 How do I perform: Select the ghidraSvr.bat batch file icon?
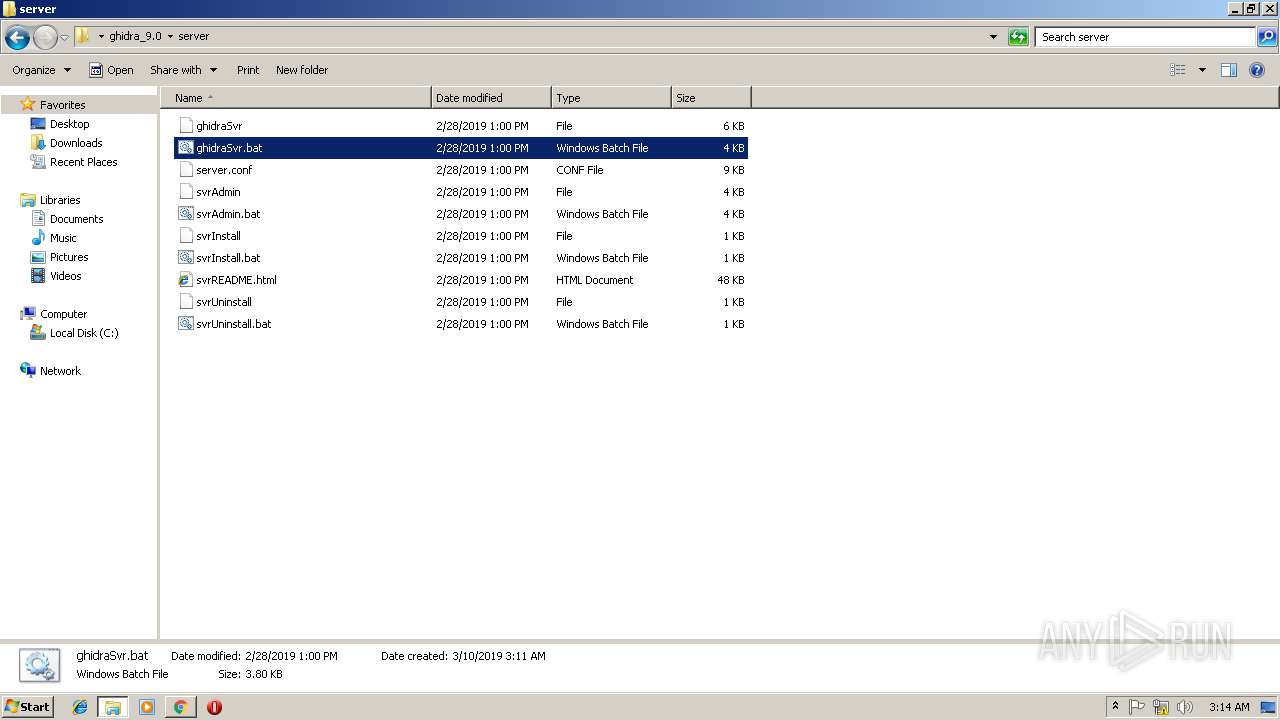pyautogui.click(x=185, y=148)
